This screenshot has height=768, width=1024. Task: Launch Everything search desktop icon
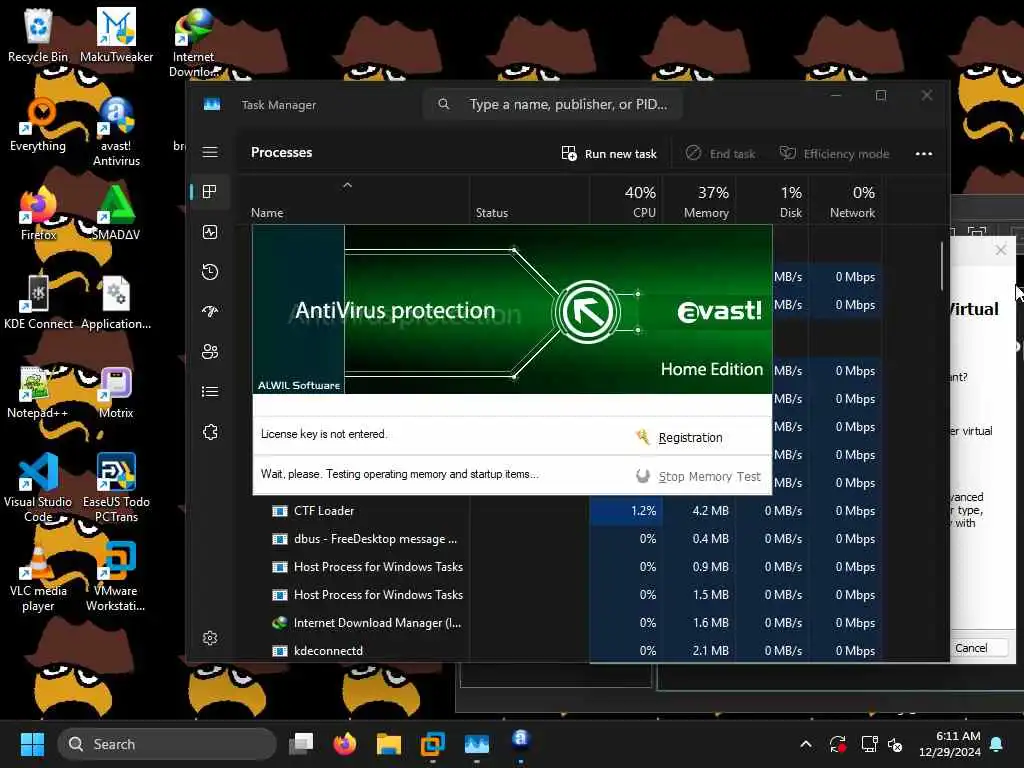[x=38, y=125]
